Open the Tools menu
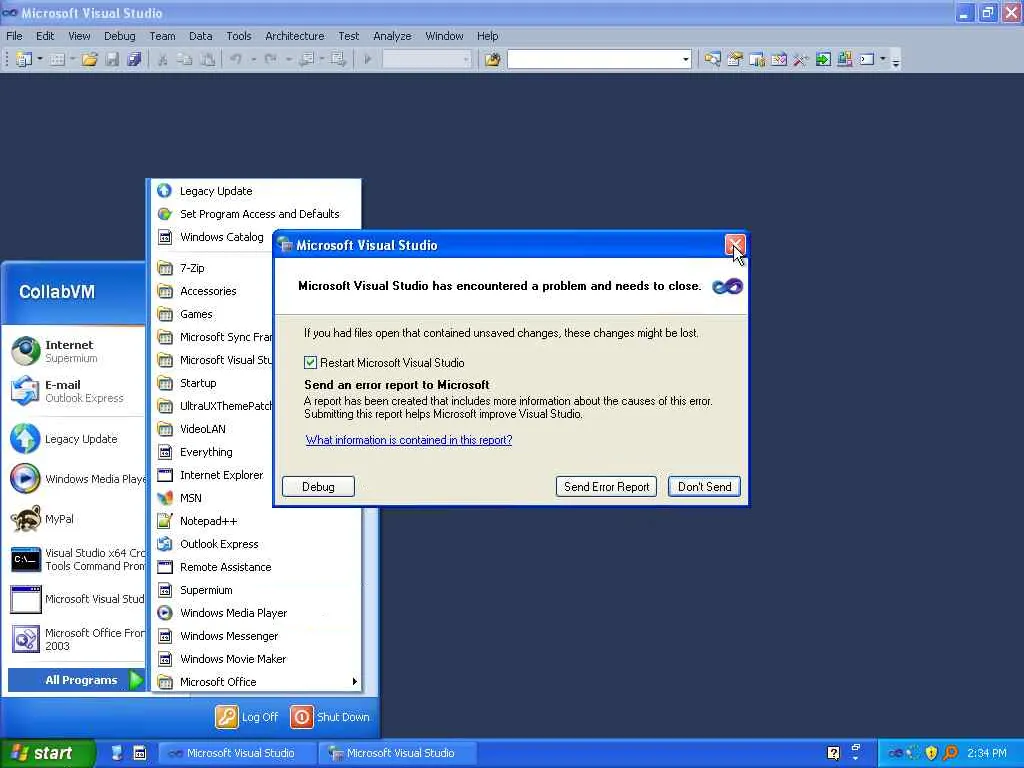Image resolution: width=1024 pixels, height=768 pixels. (x=238, y=36)
